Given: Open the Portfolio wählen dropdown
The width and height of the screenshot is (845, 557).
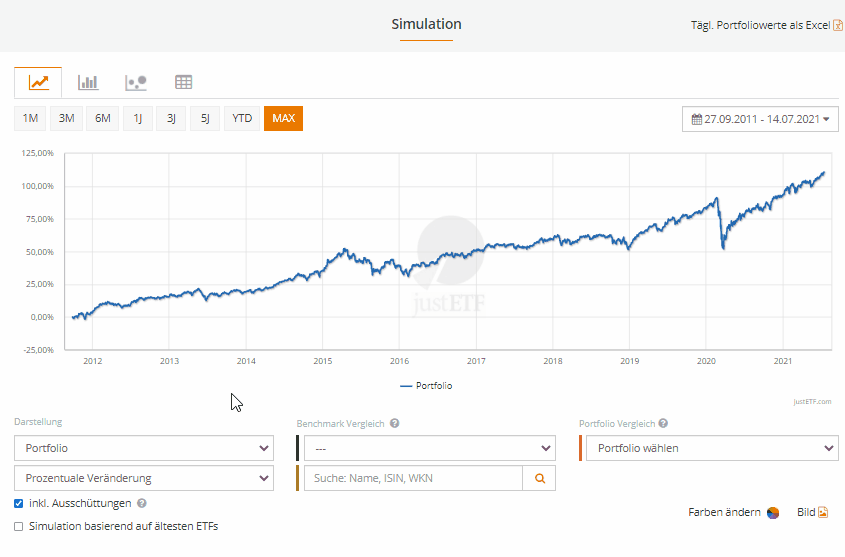Looking at the screenshot, I should click(x=711, y=448).
